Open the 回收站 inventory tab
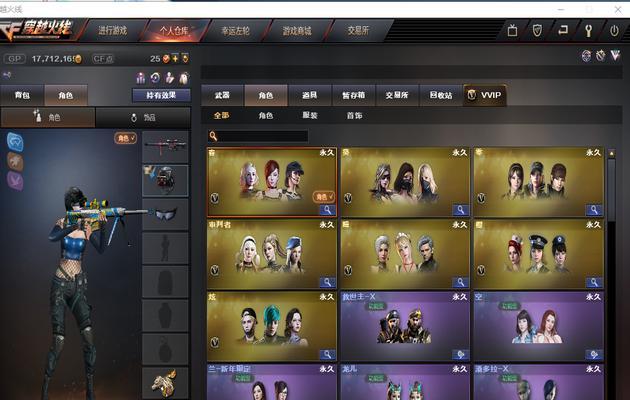 [441, 95]
